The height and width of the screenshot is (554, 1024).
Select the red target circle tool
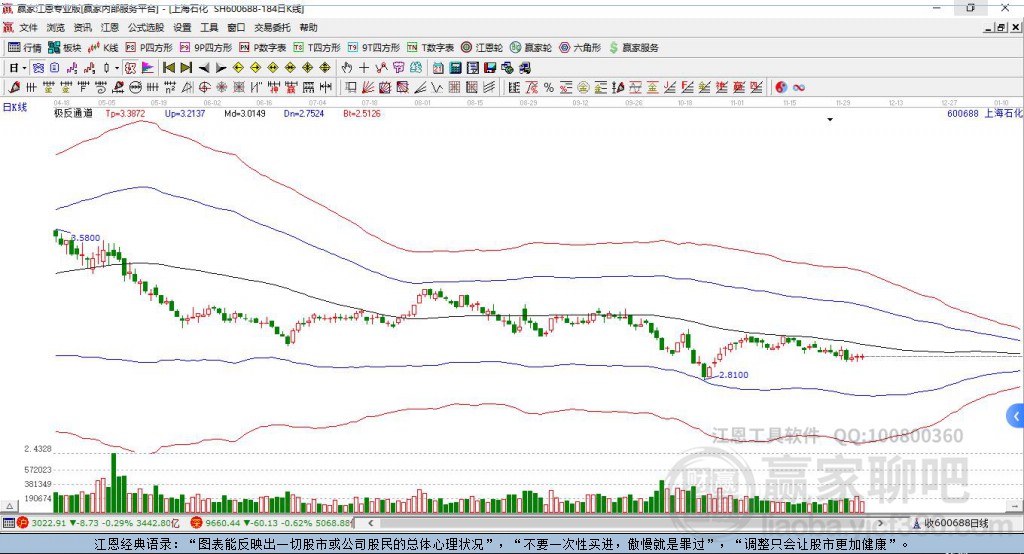click(204, 88)
